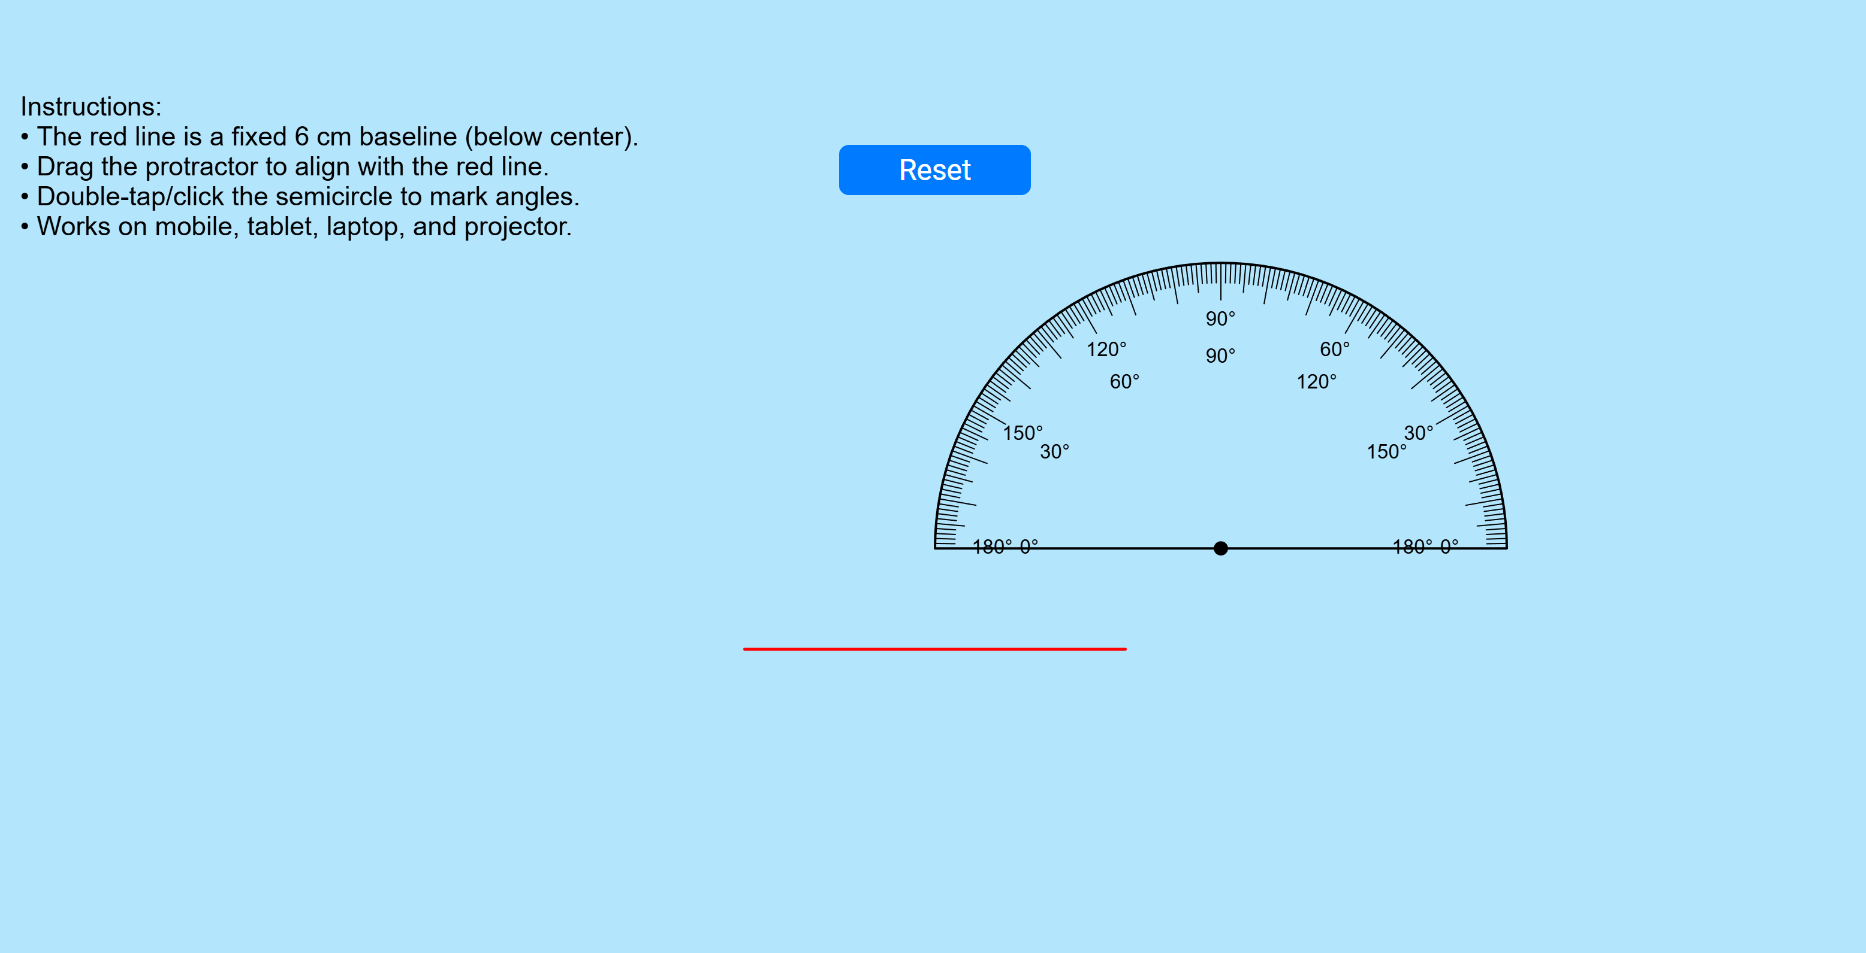Click the 180° label at protractor's left end
This screenshot has height=953, width=1866.
click(992, 546)
